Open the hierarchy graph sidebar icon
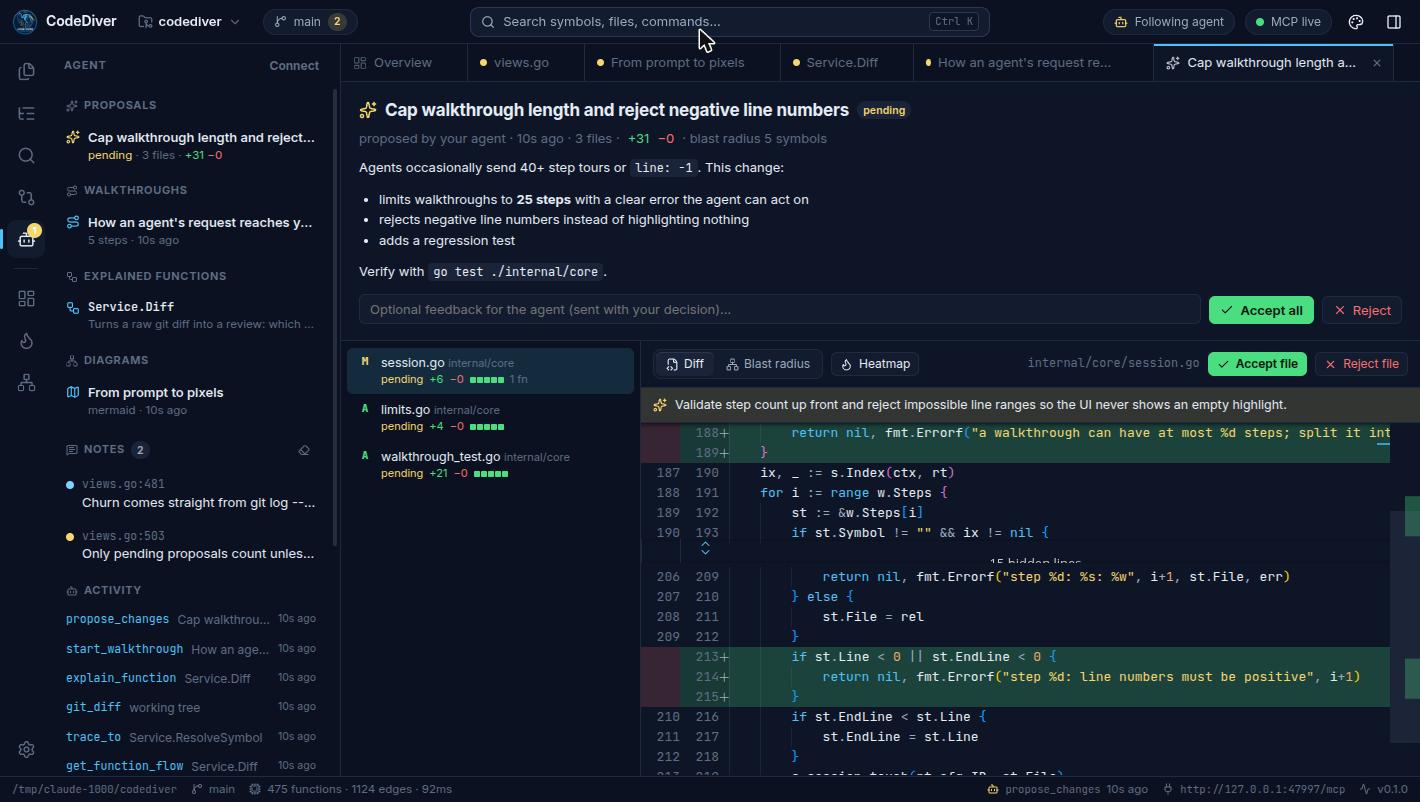 coord(27,383)
